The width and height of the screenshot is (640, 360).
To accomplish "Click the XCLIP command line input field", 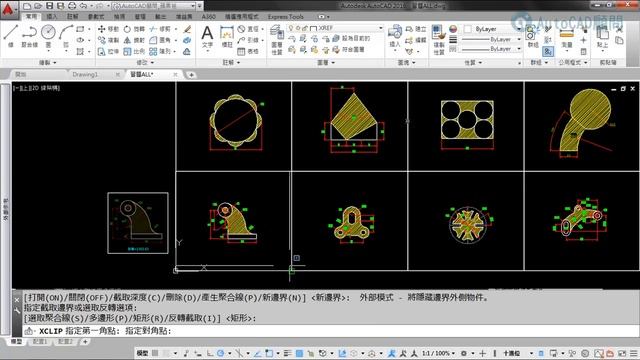I will (331, 331).
